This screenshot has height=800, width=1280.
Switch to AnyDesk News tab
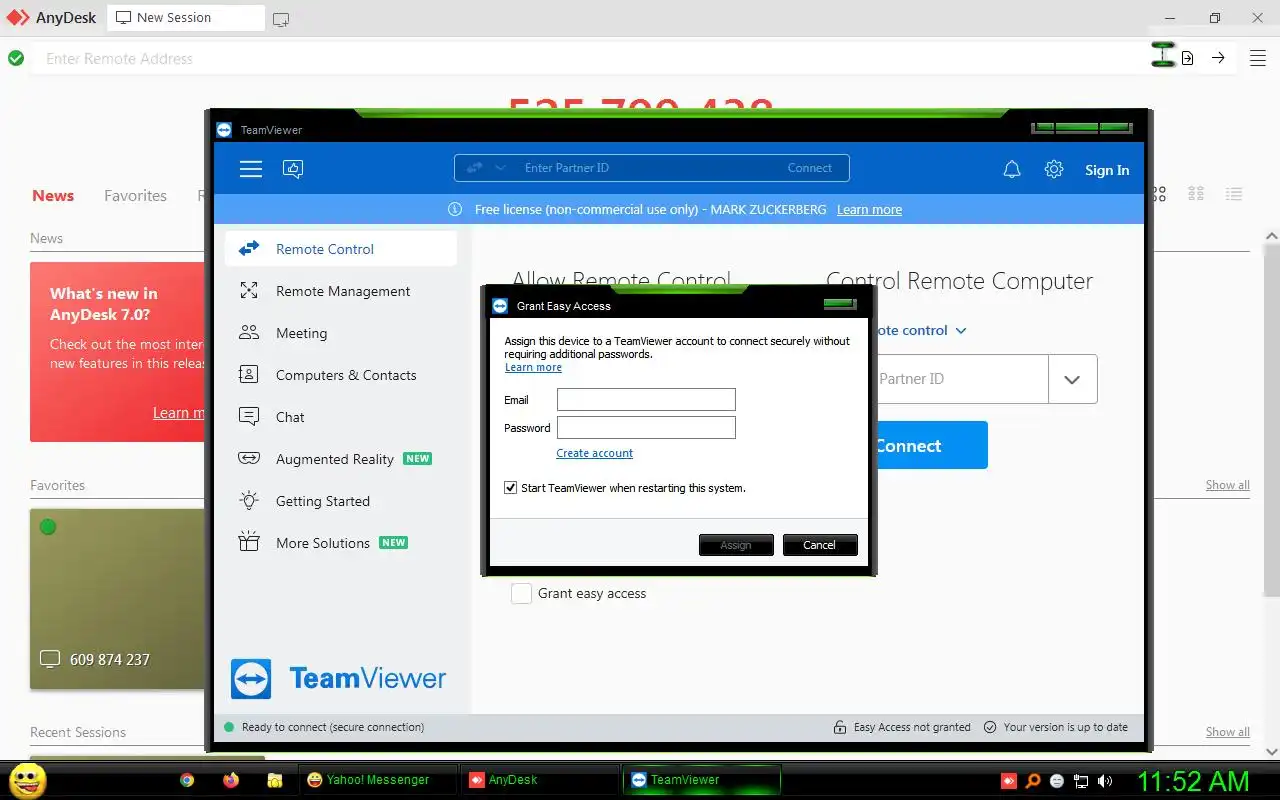[53, 196]
